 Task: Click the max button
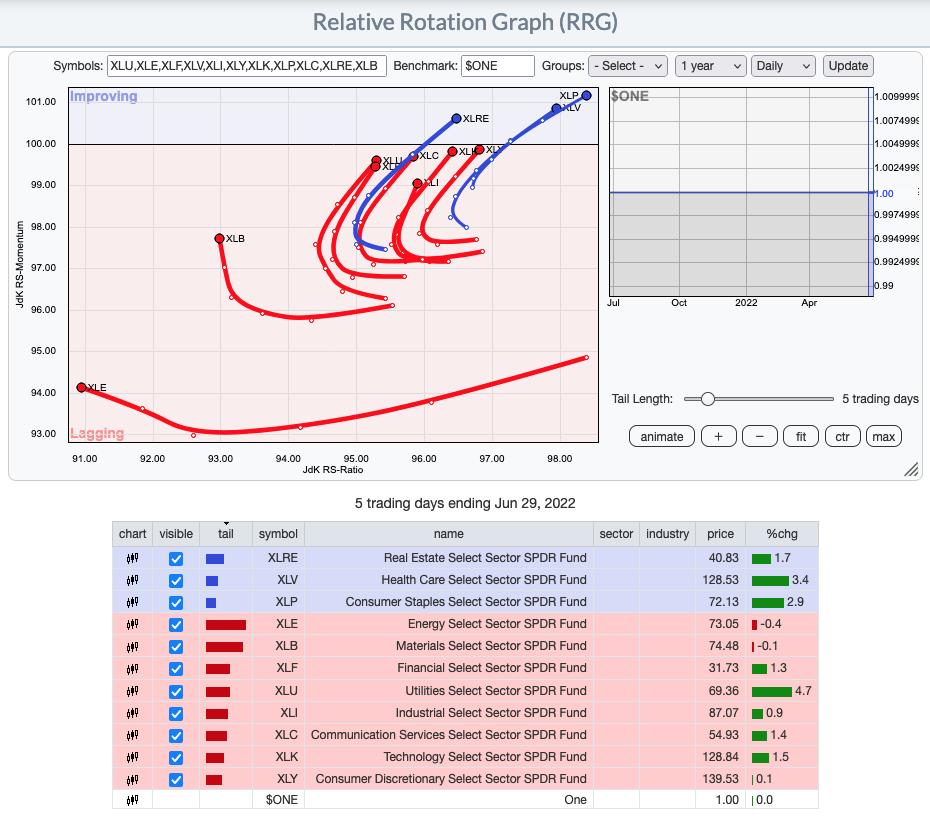[883, 436]
